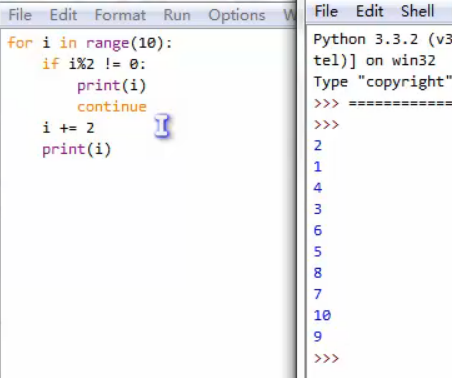The height and width of the screenshot is (378, 452).
Task: Open the Format menu
Action: tap(120, 15)
